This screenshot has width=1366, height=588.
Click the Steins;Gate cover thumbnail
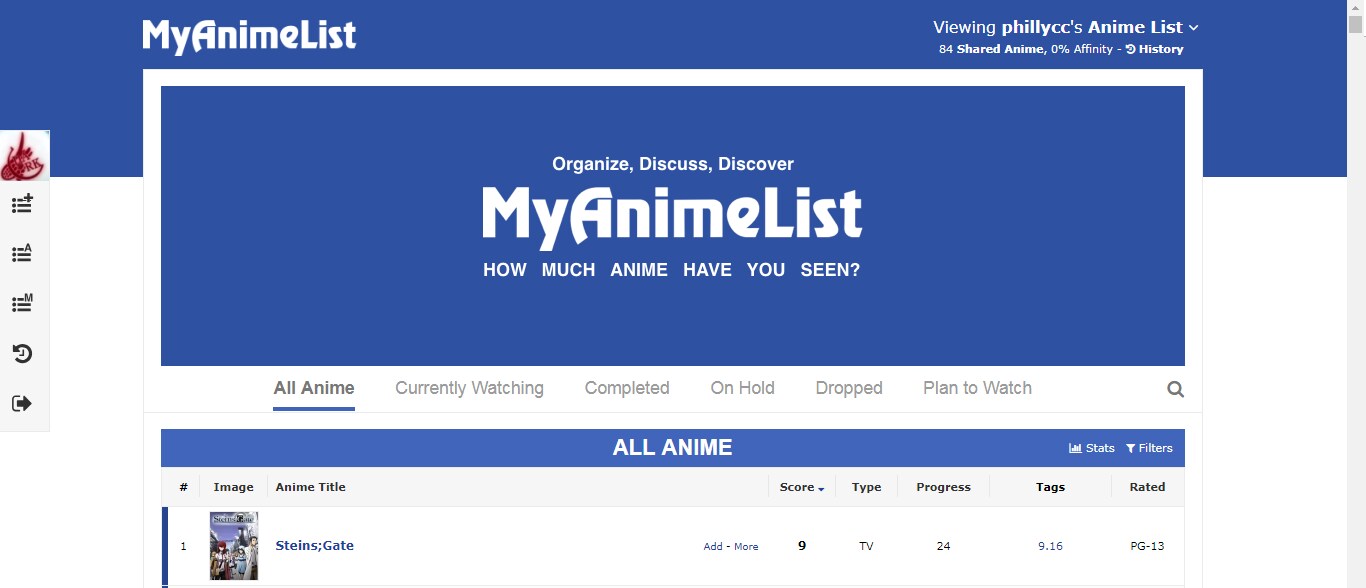coord(234,546)
